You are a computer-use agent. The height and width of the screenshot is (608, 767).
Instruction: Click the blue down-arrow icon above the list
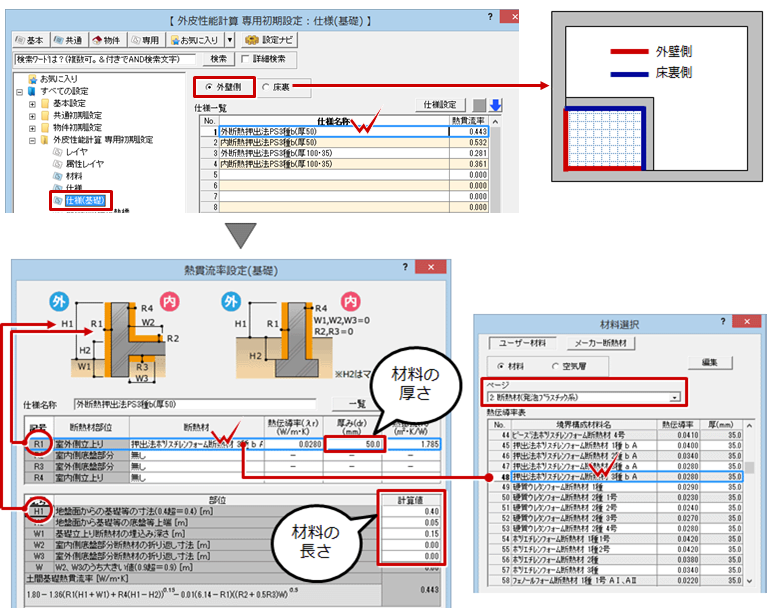(496, 105)
